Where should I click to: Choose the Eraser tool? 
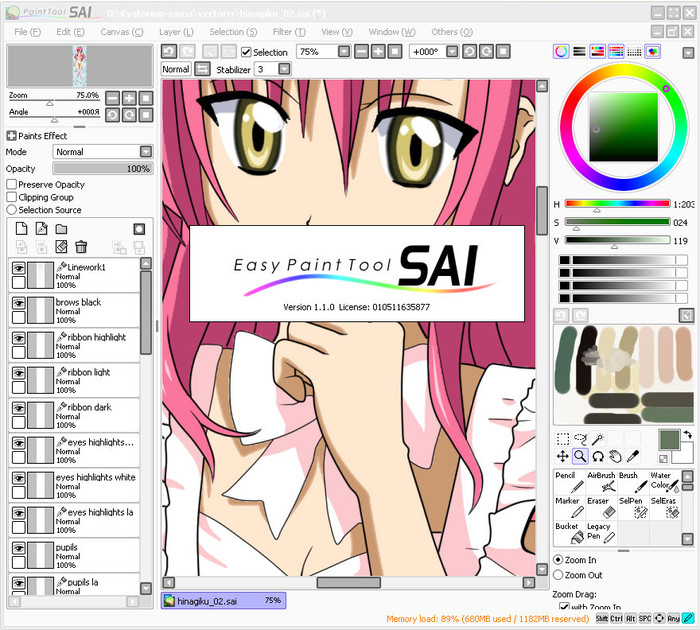coord(601,508)
